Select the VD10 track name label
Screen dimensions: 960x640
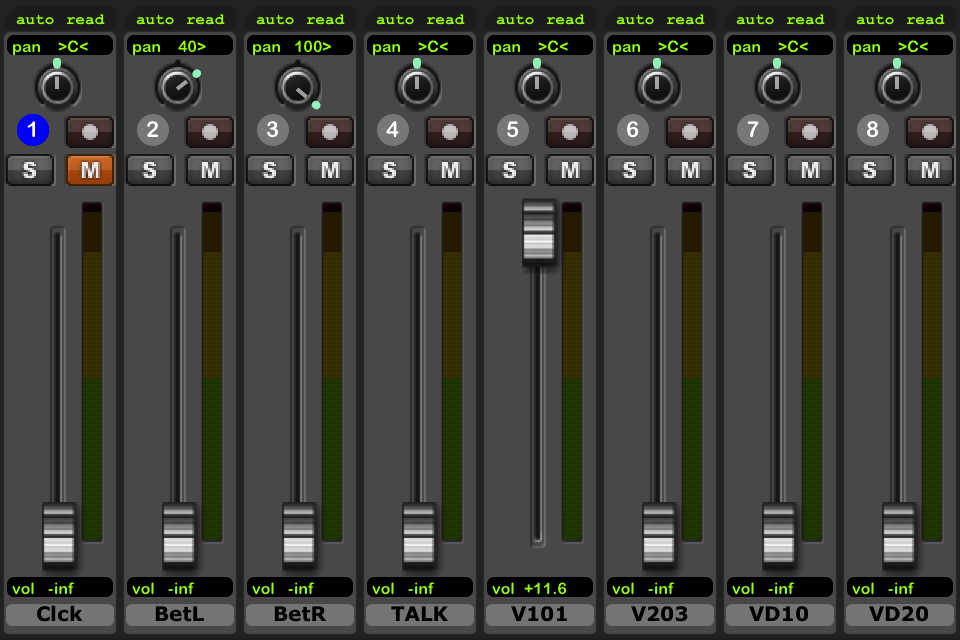(x=780, y=614)
